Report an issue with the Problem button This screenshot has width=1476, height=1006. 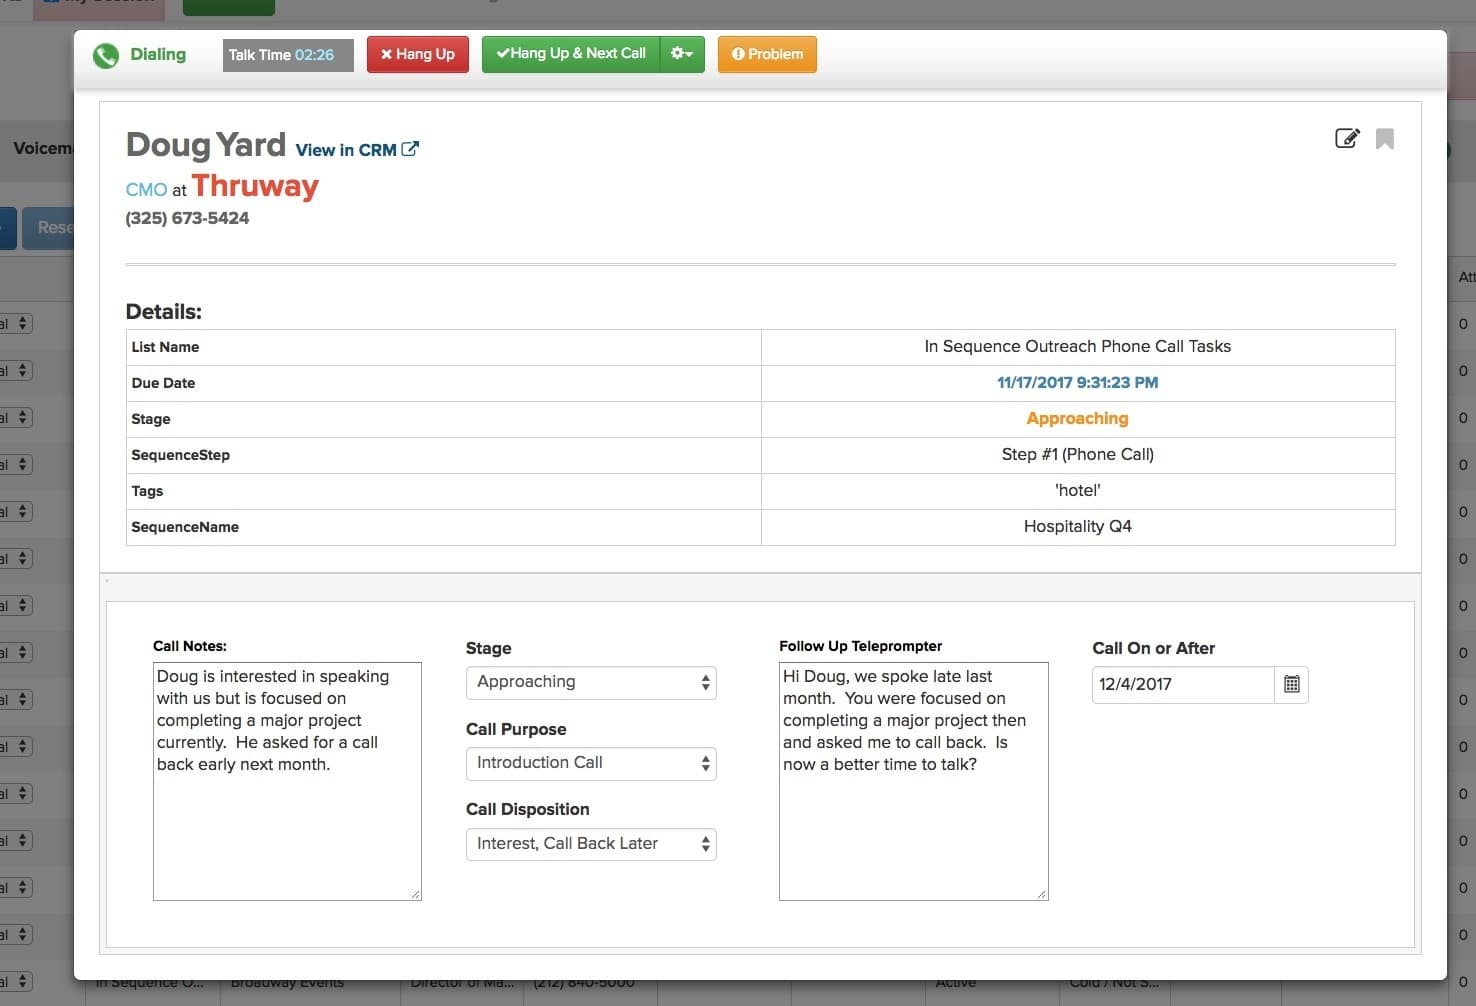point(767,54)
